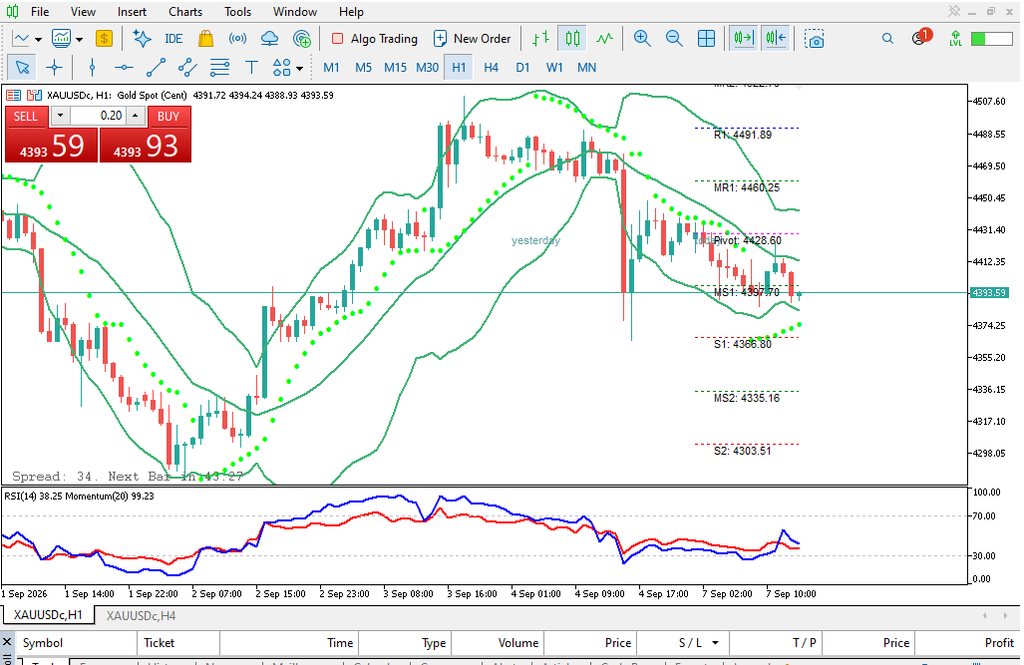
Task: Open the File menu
Action: 40,12
